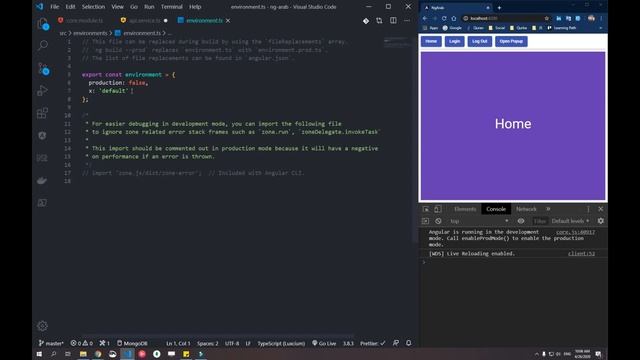Click Ln 1, Col 1 cursor position
Image resolution: width=640 pixels, height=360 pixels.
coord(178,343)
